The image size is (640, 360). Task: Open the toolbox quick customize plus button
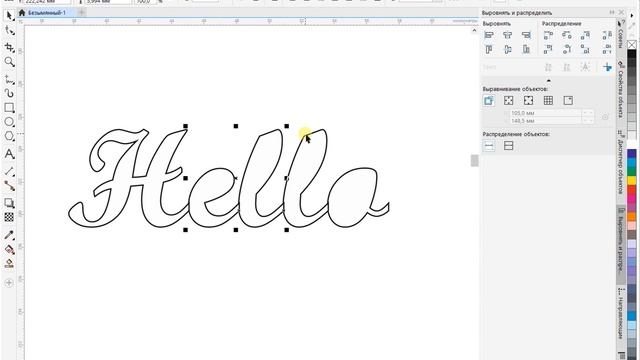(9, 282)
